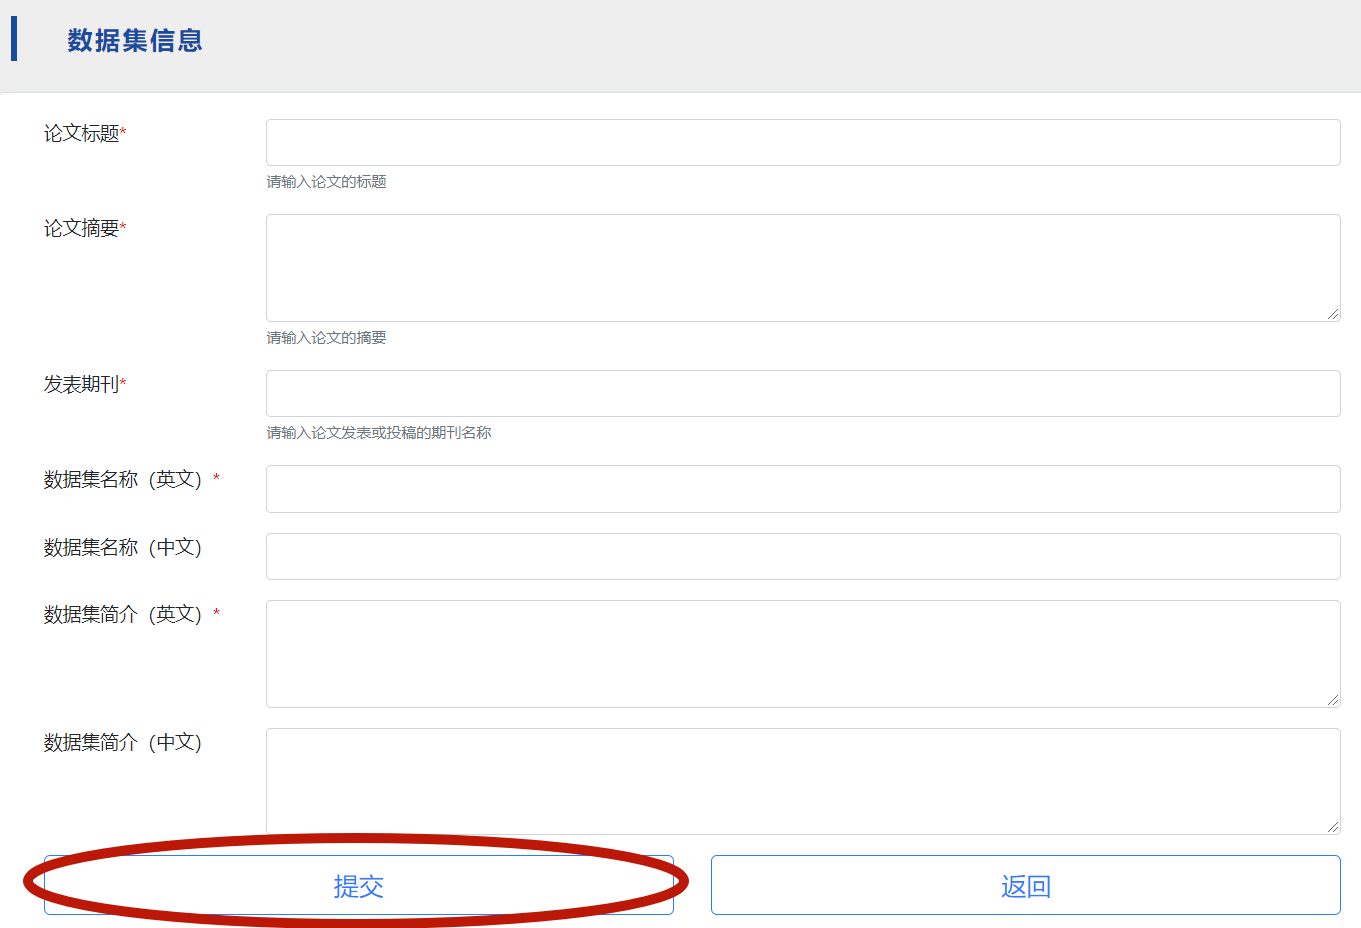Viewport: 1361px width, 928px height.
Task: Click the resize grip on 数据集简介（中文） box
Action: (1333, 827)
